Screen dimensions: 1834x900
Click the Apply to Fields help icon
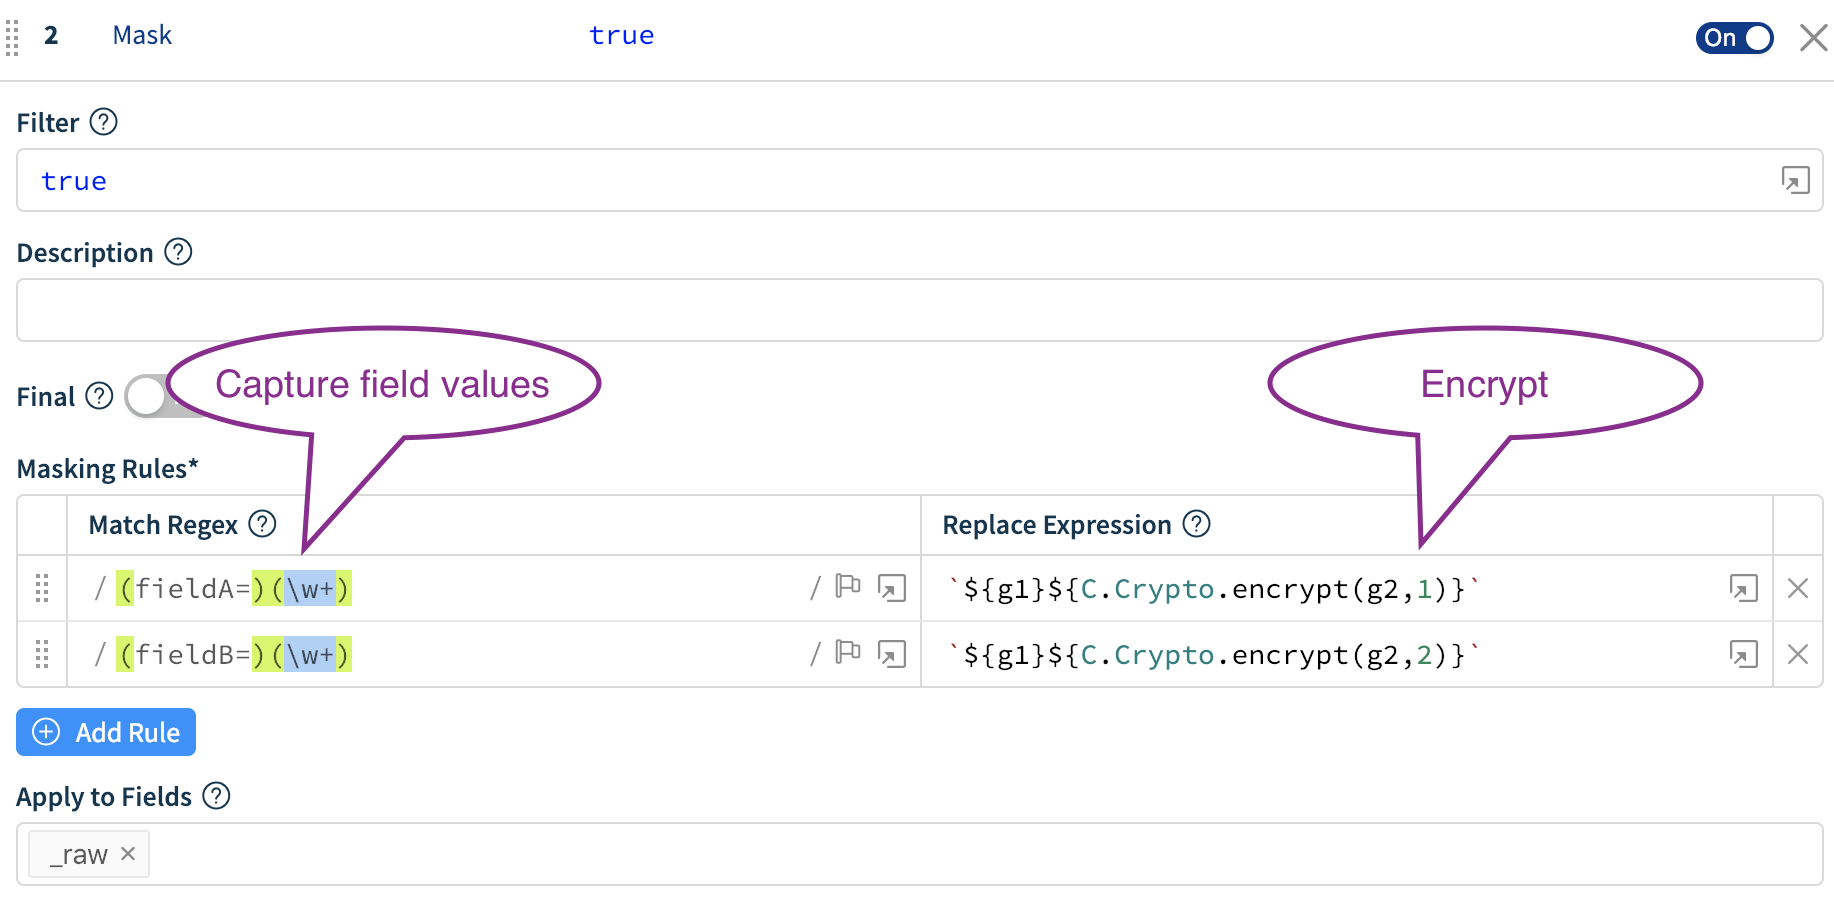[x=215, y=796]
